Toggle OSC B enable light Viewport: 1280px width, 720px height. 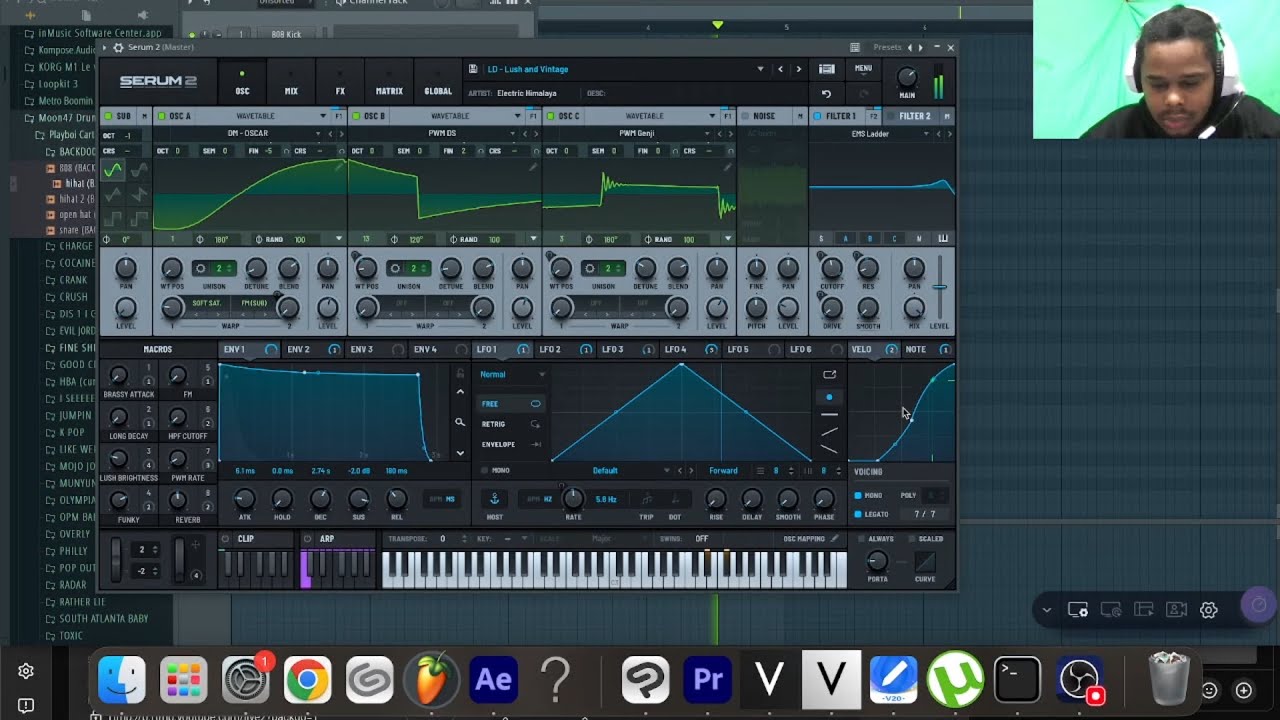tap(354, 116)
